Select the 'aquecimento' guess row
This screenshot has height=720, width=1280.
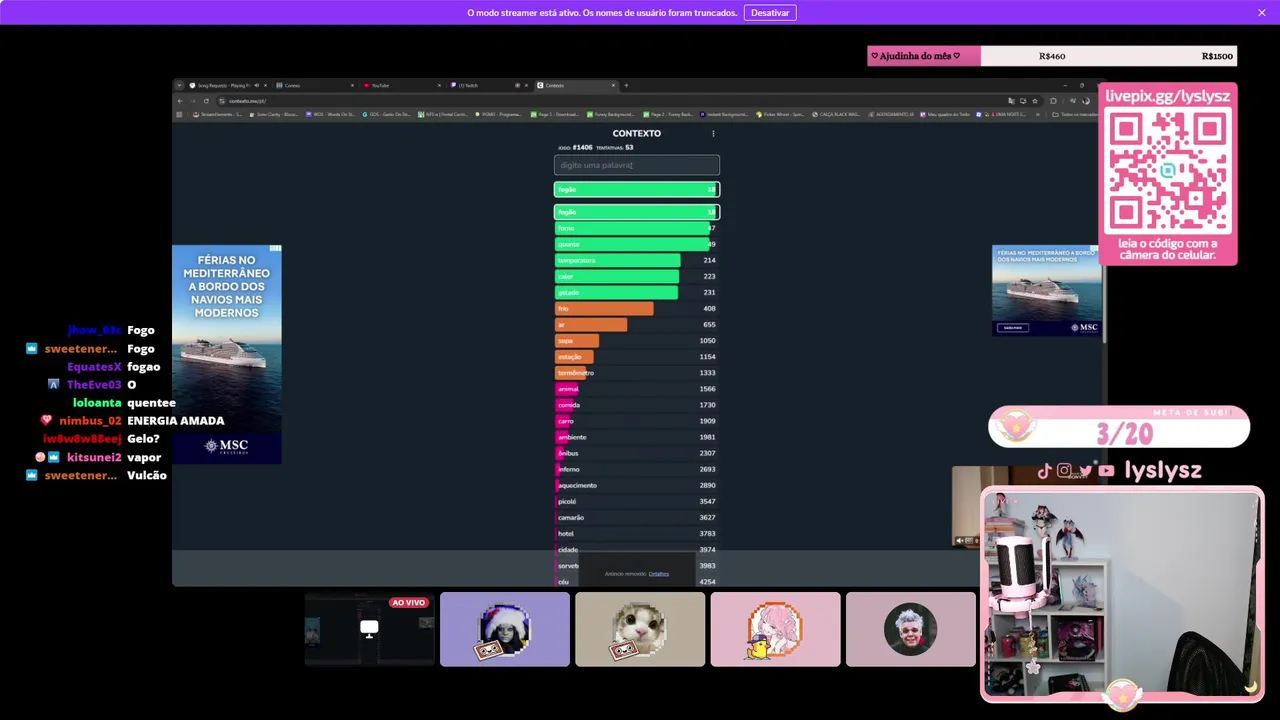tap(637, 485)
